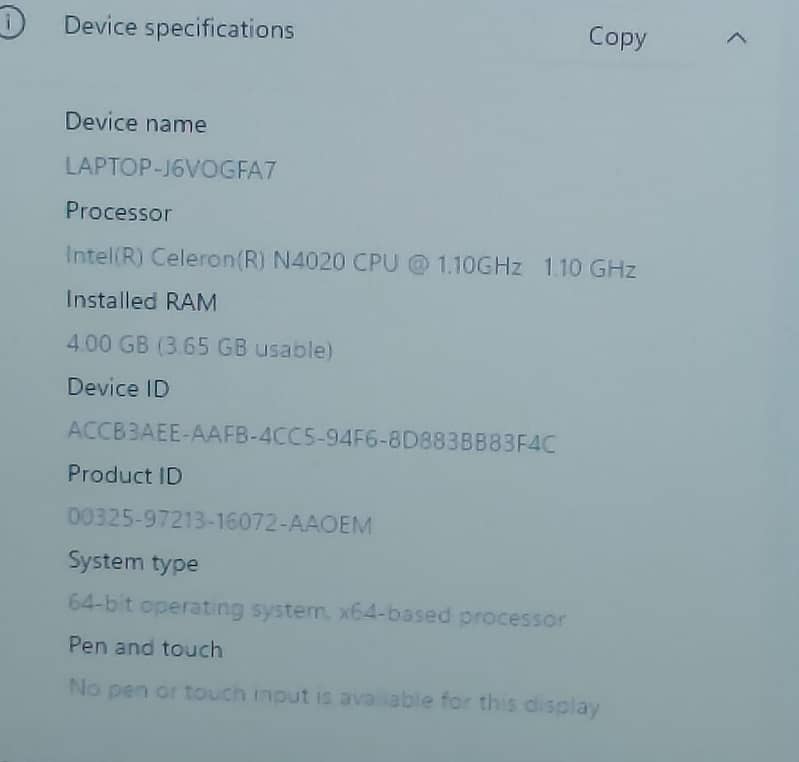
Task: Click the Installed RAM label
Action: [142, 301]
